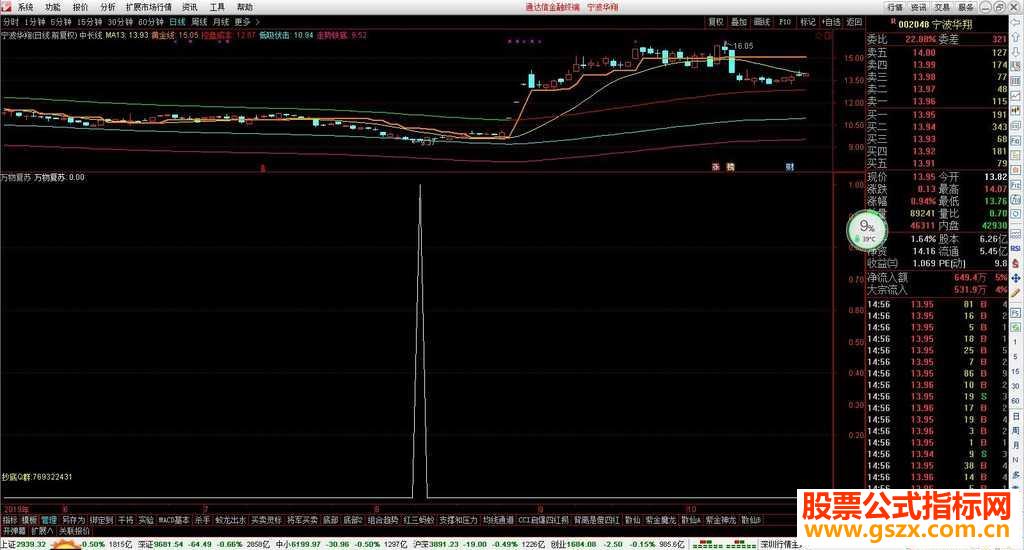
Task: Select the 红三蚂蚁 indicator tab
Action: coord(419,521)
